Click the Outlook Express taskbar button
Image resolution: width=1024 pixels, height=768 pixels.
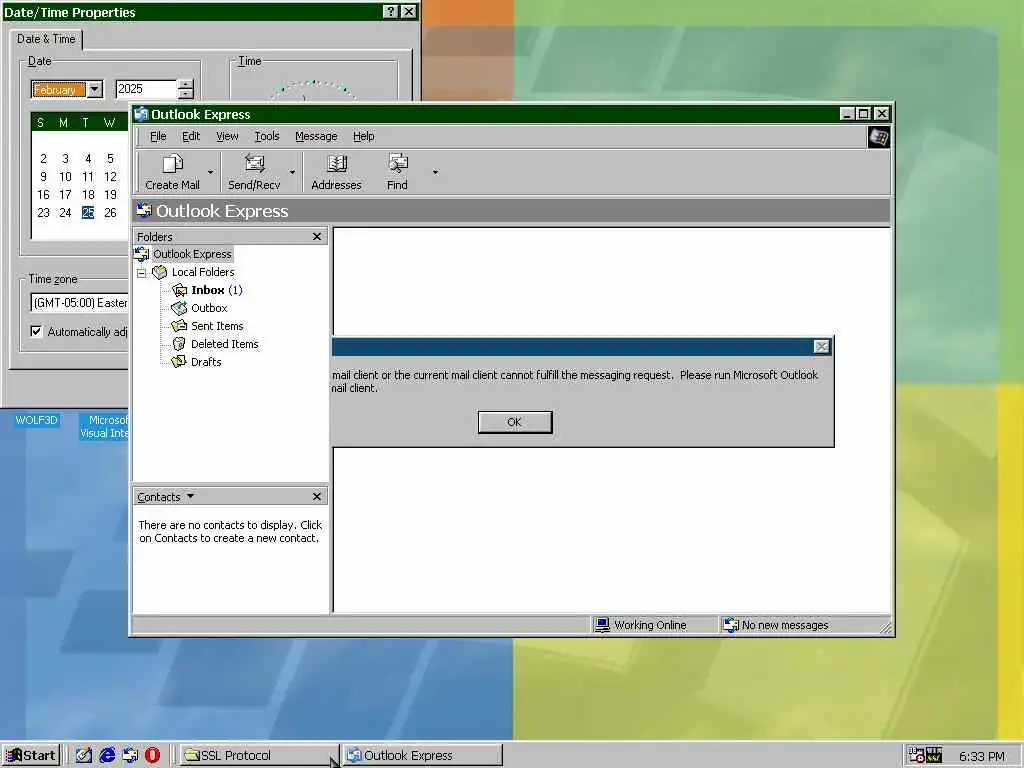click(x=423, y=756)
